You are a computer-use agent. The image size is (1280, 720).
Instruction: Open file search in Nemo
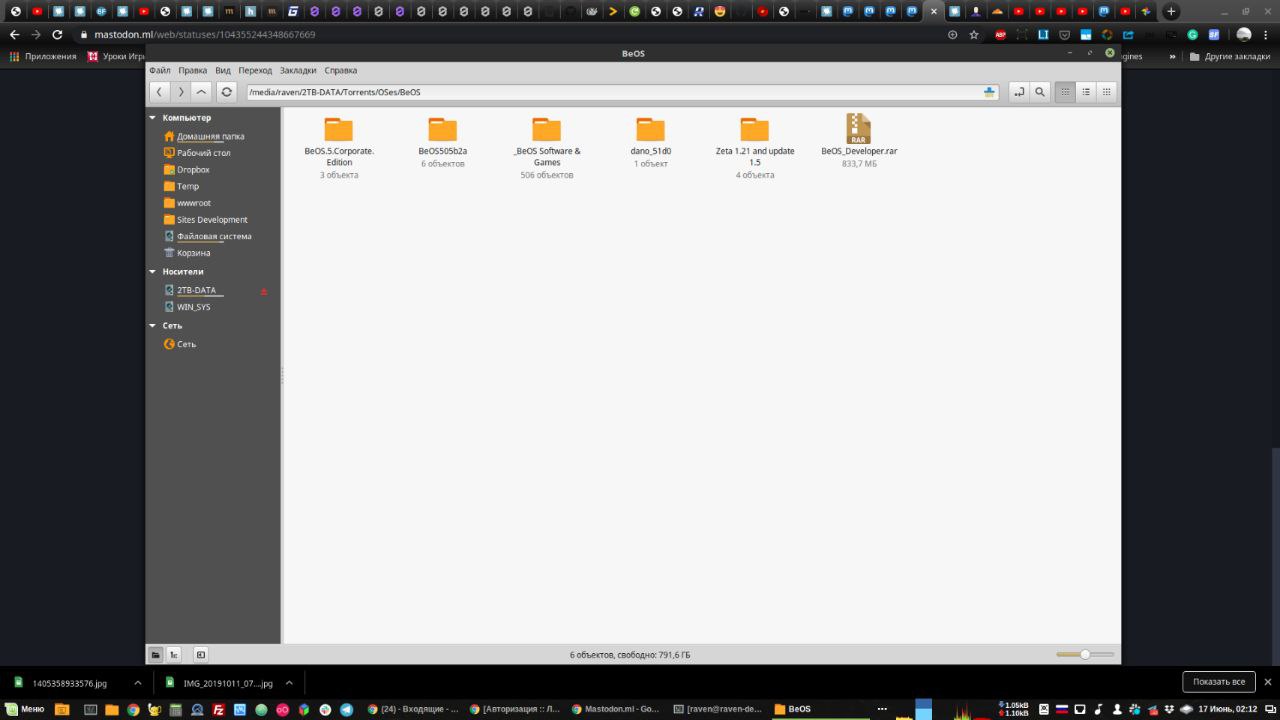tap(1040, 92)
